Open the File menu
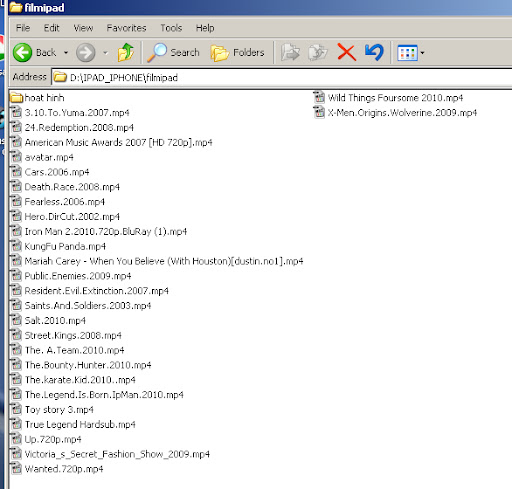512x489 pixels. (x=23, y=28)
